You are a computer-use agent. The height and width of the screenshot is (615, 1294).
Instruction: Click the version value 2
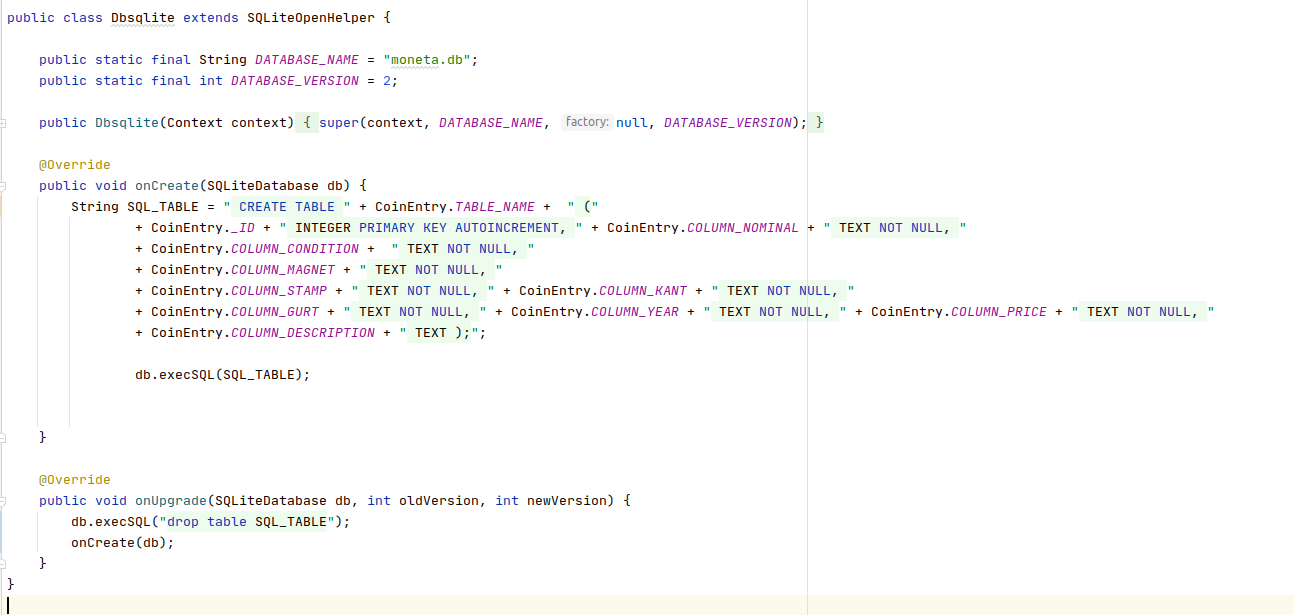pos(387,81)
